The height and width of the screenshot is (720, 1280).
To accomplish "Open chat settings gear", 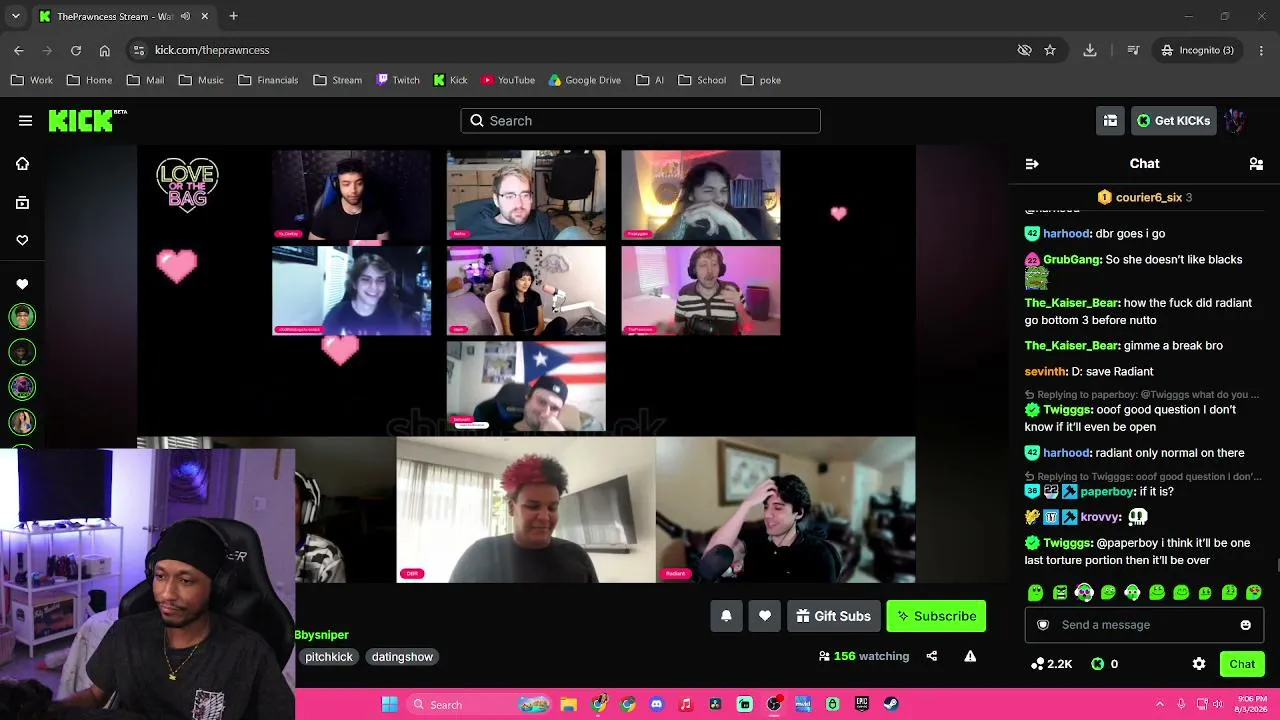I will point(1199,664).
